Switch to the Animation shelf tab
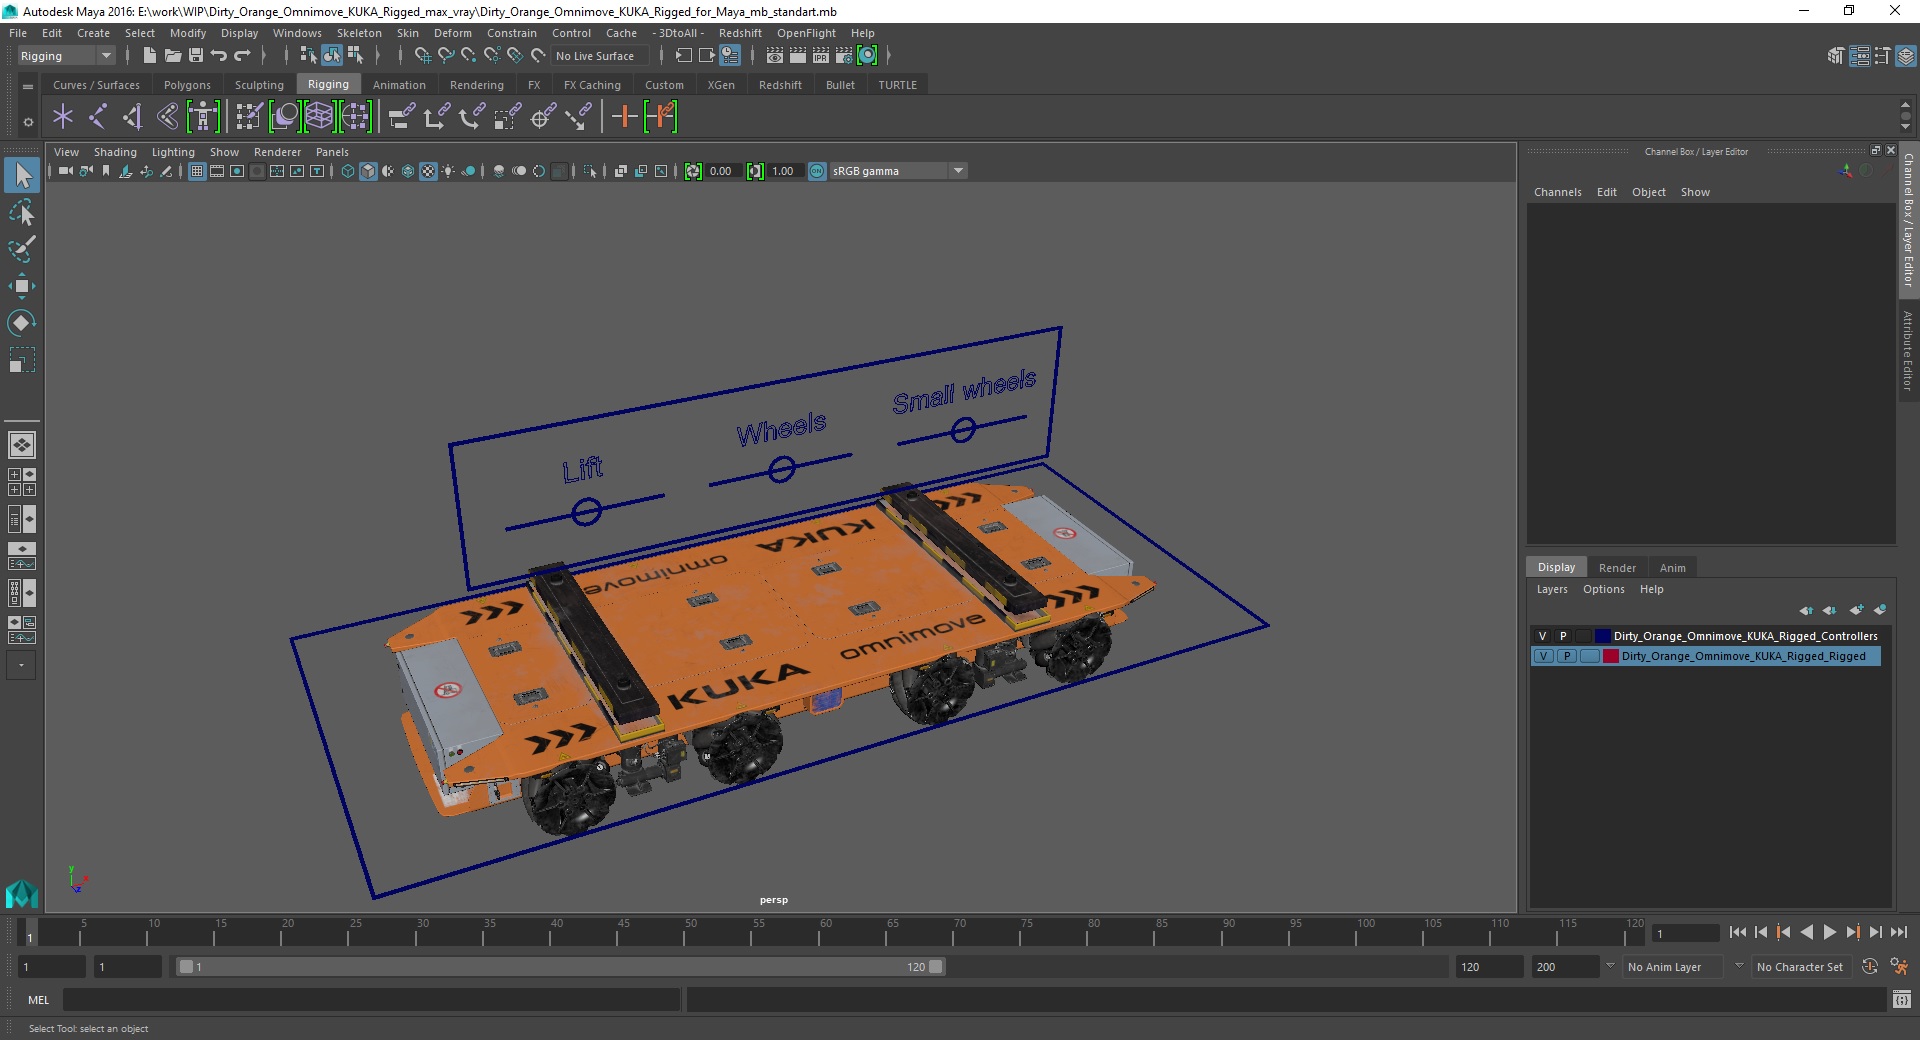The height and width of the screenshot is (1040, 1920). [x=399, y=85]
